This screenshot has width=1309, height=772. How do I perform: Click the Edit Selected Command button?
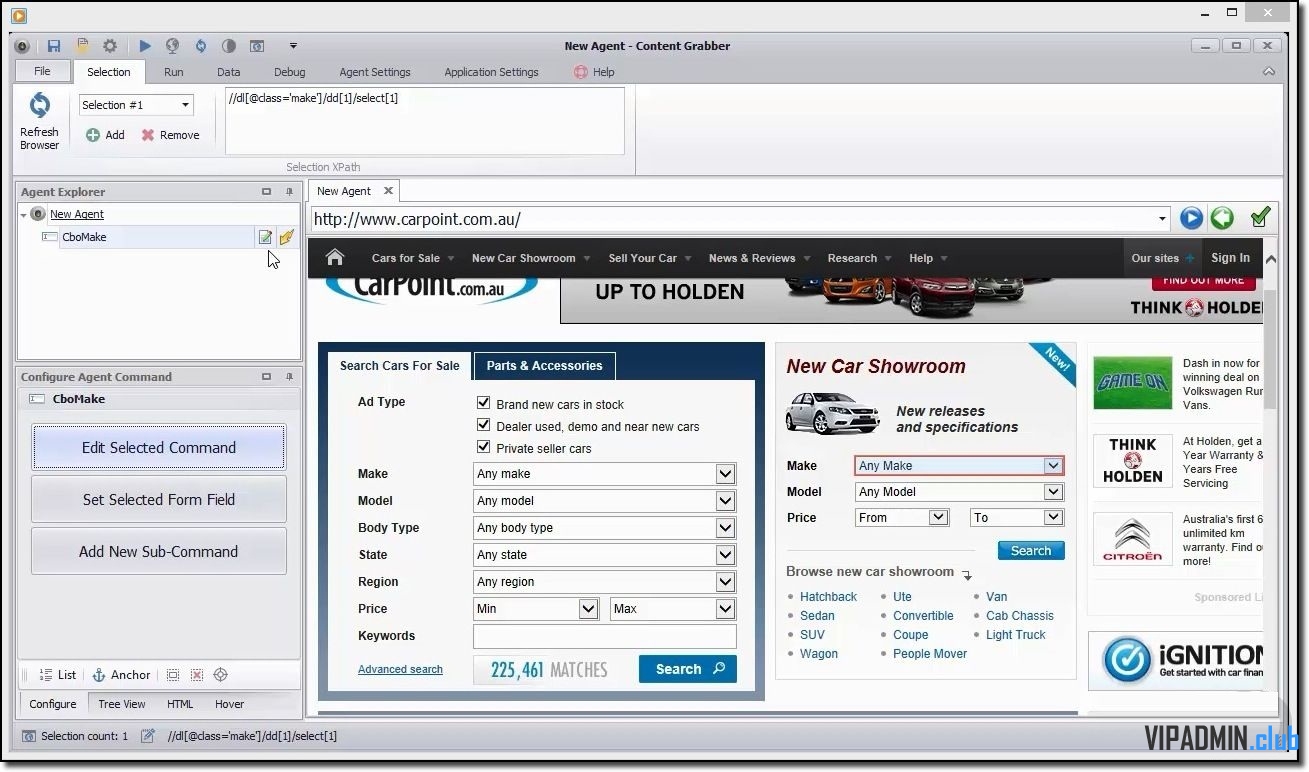159,447
